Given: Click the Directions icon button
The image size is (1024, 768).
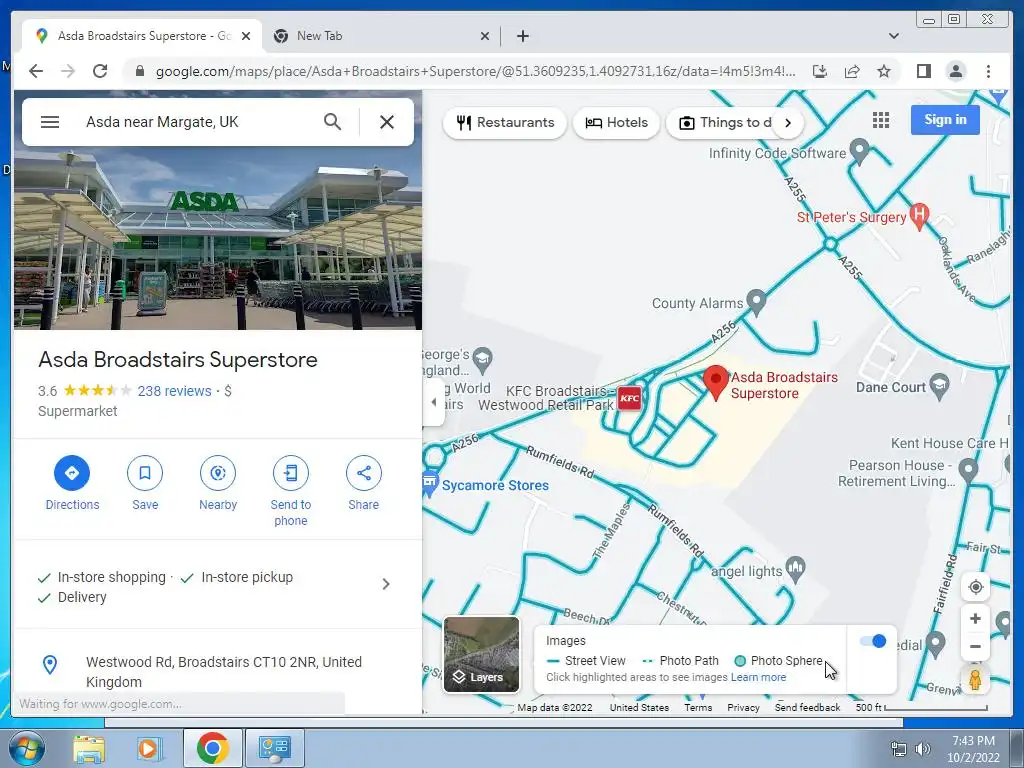Looking at the screenshot, I should (x=72, y=473).
